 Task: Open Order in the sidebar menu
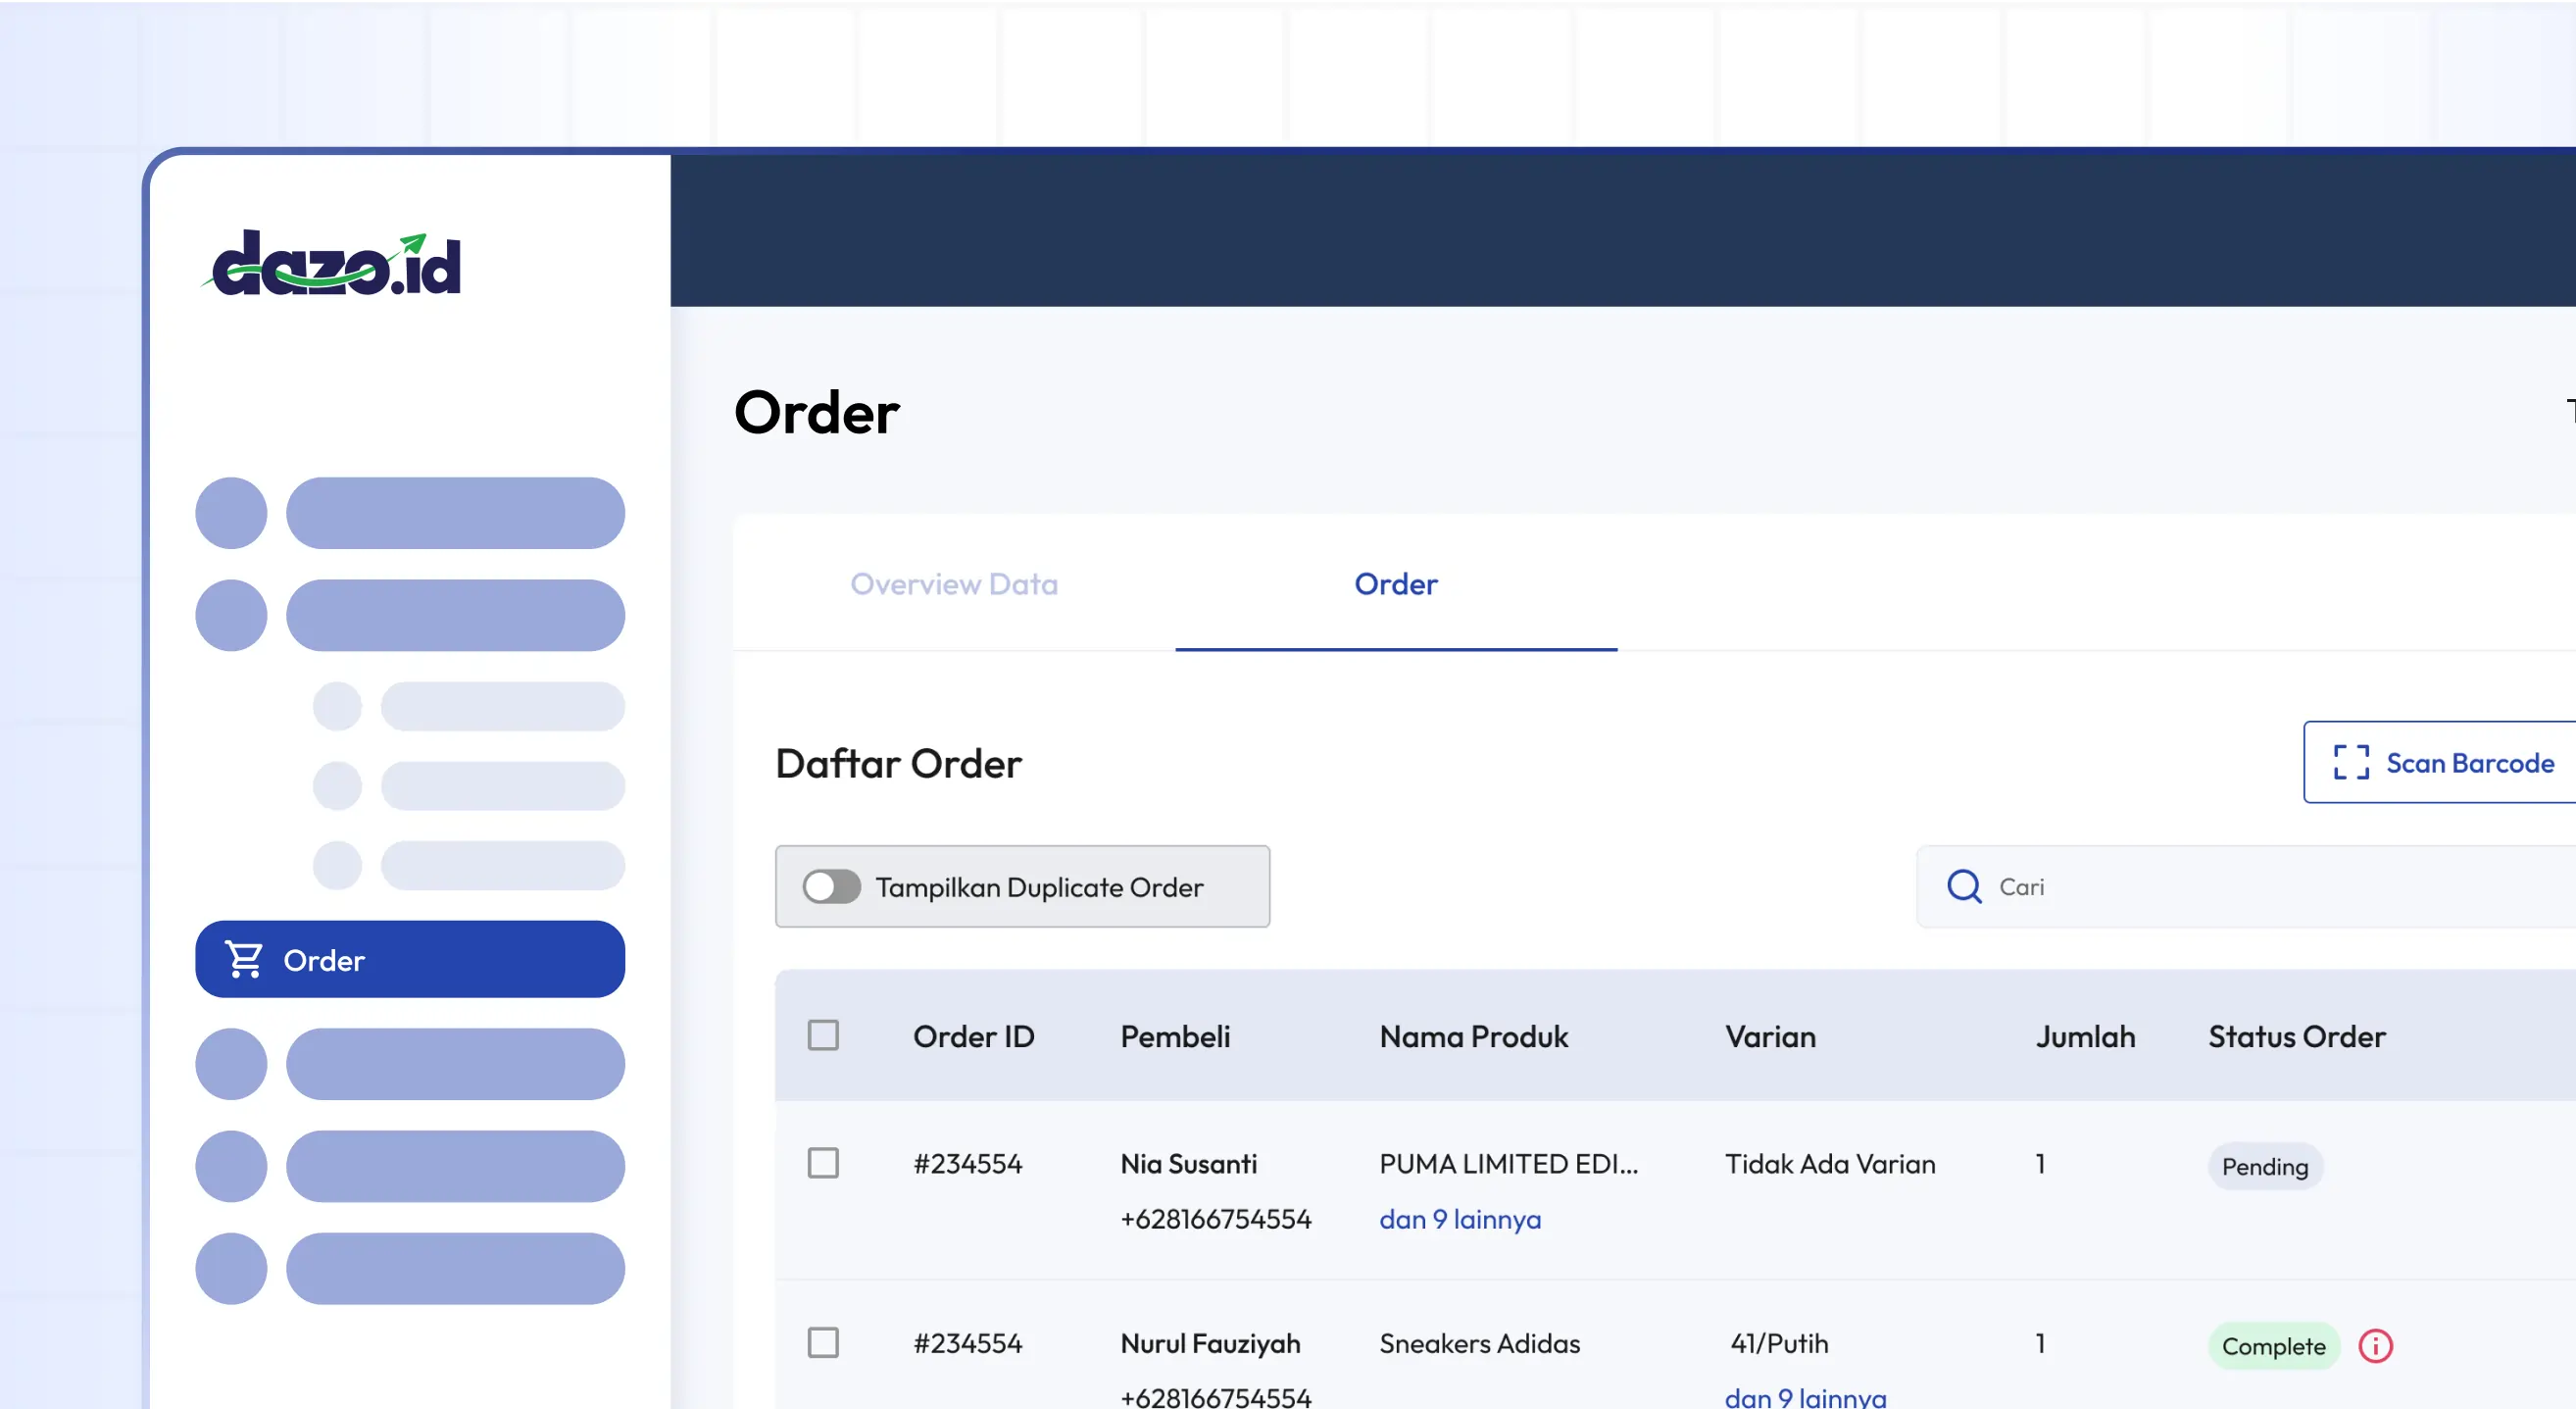point(410,959)
